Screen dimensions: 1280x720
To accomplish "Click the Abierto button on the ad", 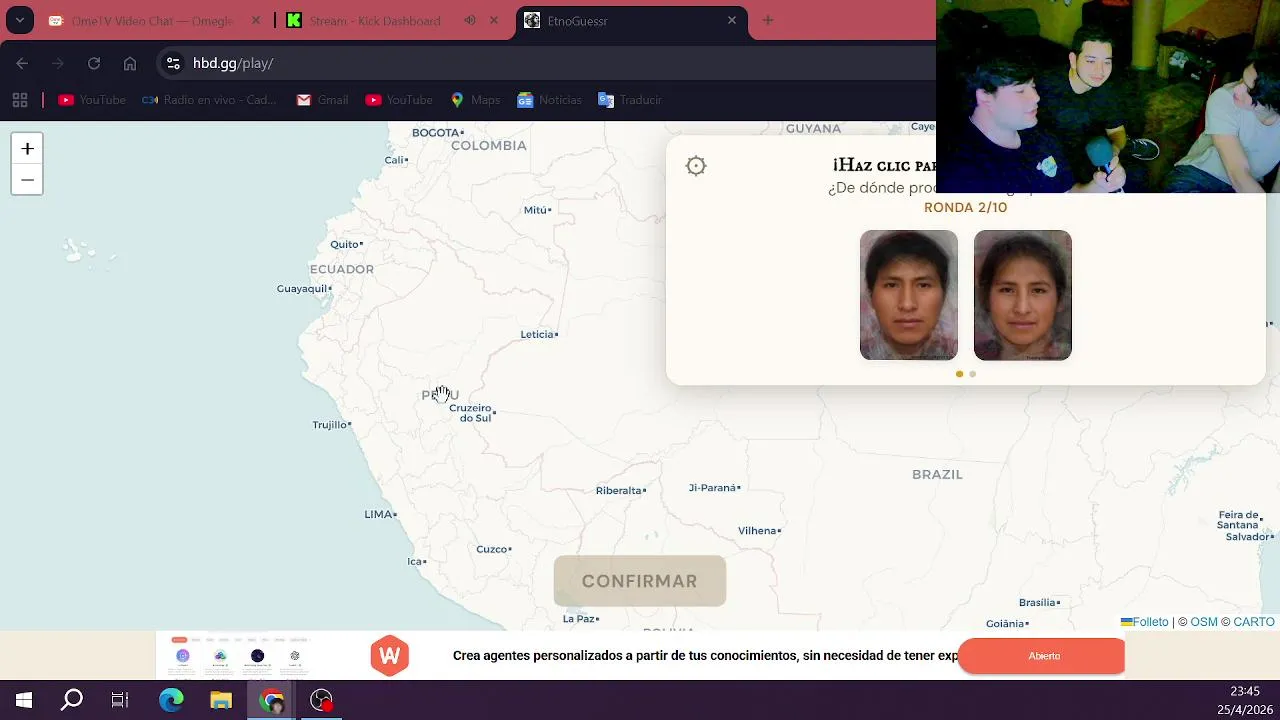I will [1042, 656].
